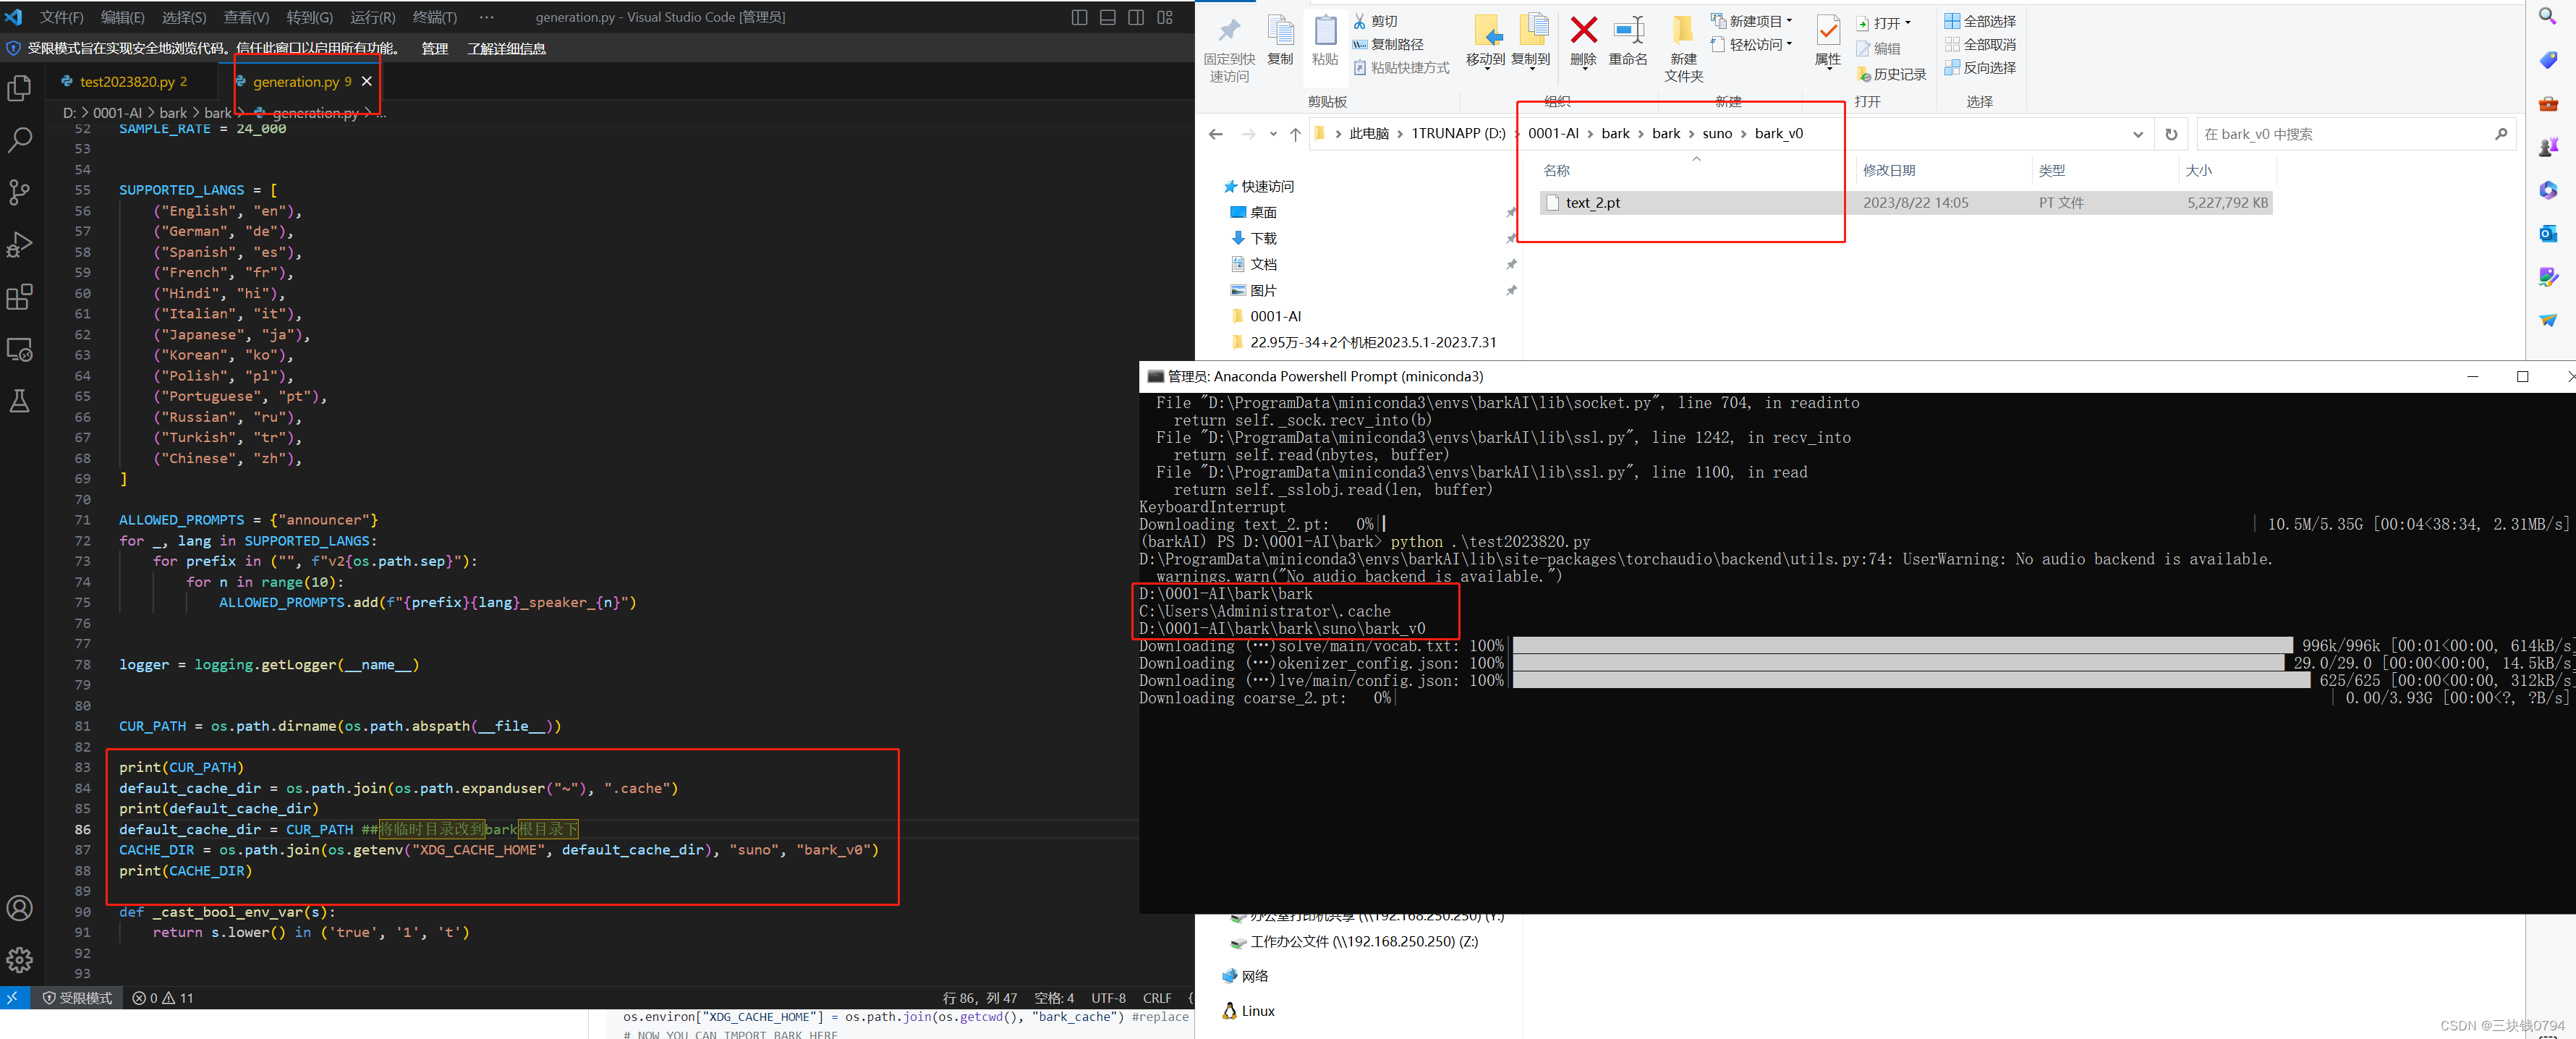Open Run and Debug view icon
This screenshot has width=2576, height=1039.
(20, 244)
